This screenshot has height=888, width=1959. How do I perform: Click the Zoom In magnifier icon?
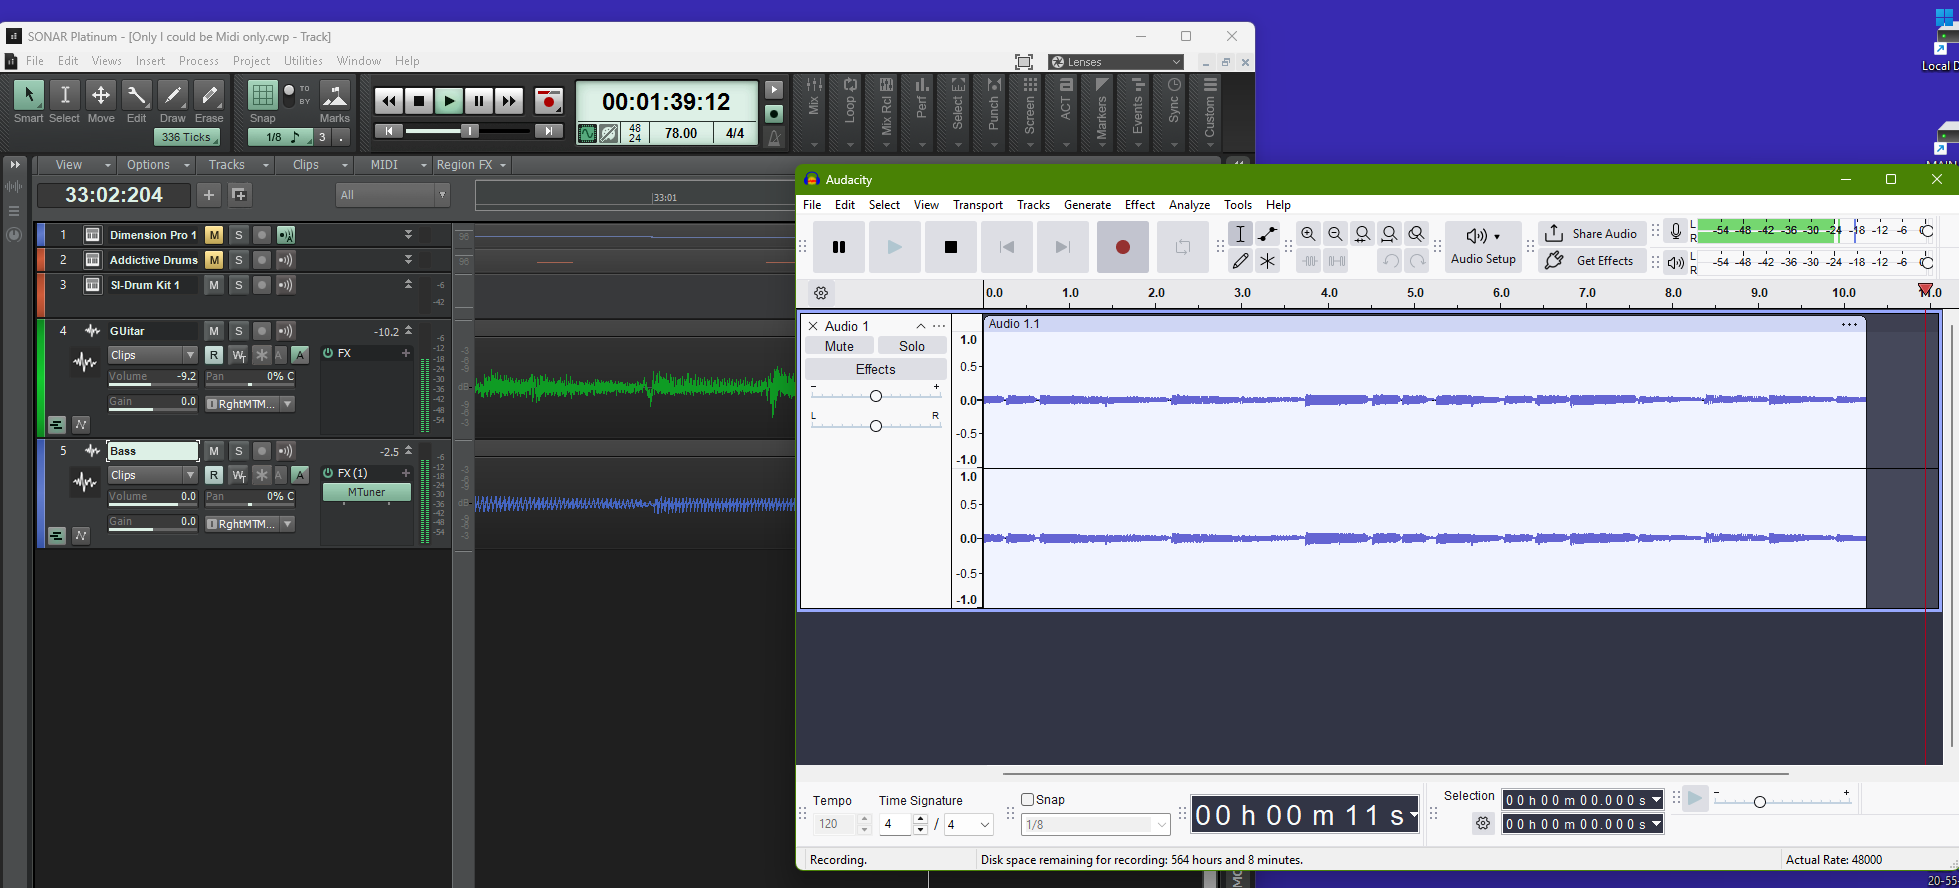[x=1308, y=234]
